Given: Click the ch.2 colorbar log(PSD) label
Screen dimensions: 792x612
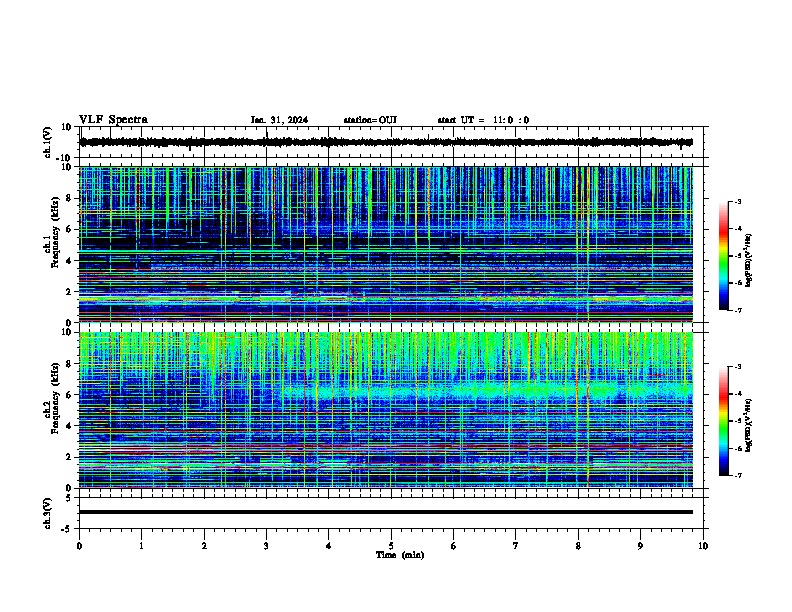Looking at the screenshot, I should [749, 425].
